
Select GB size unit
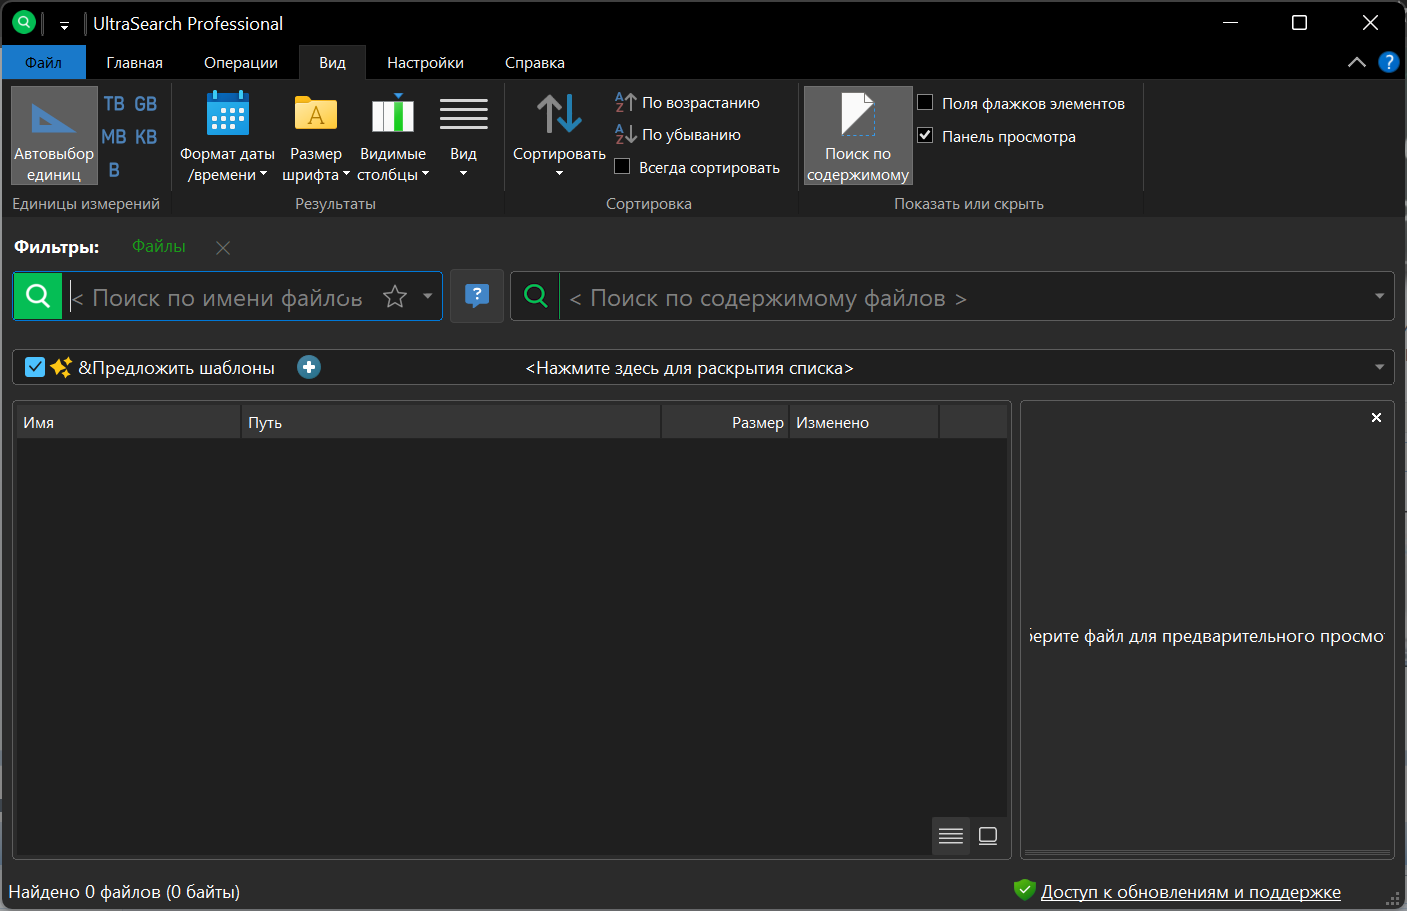[x=146, y=104]
